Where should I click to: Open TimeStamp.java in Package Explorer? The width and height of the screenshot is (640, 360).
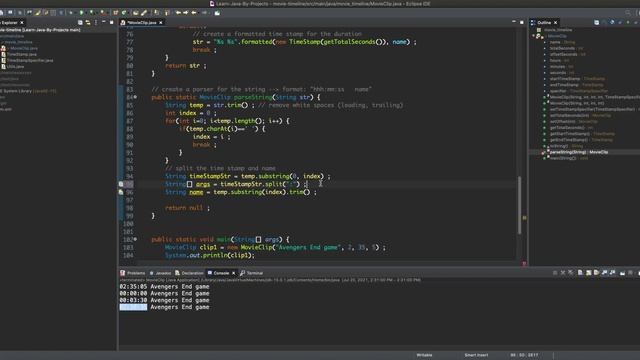point(19,54)
